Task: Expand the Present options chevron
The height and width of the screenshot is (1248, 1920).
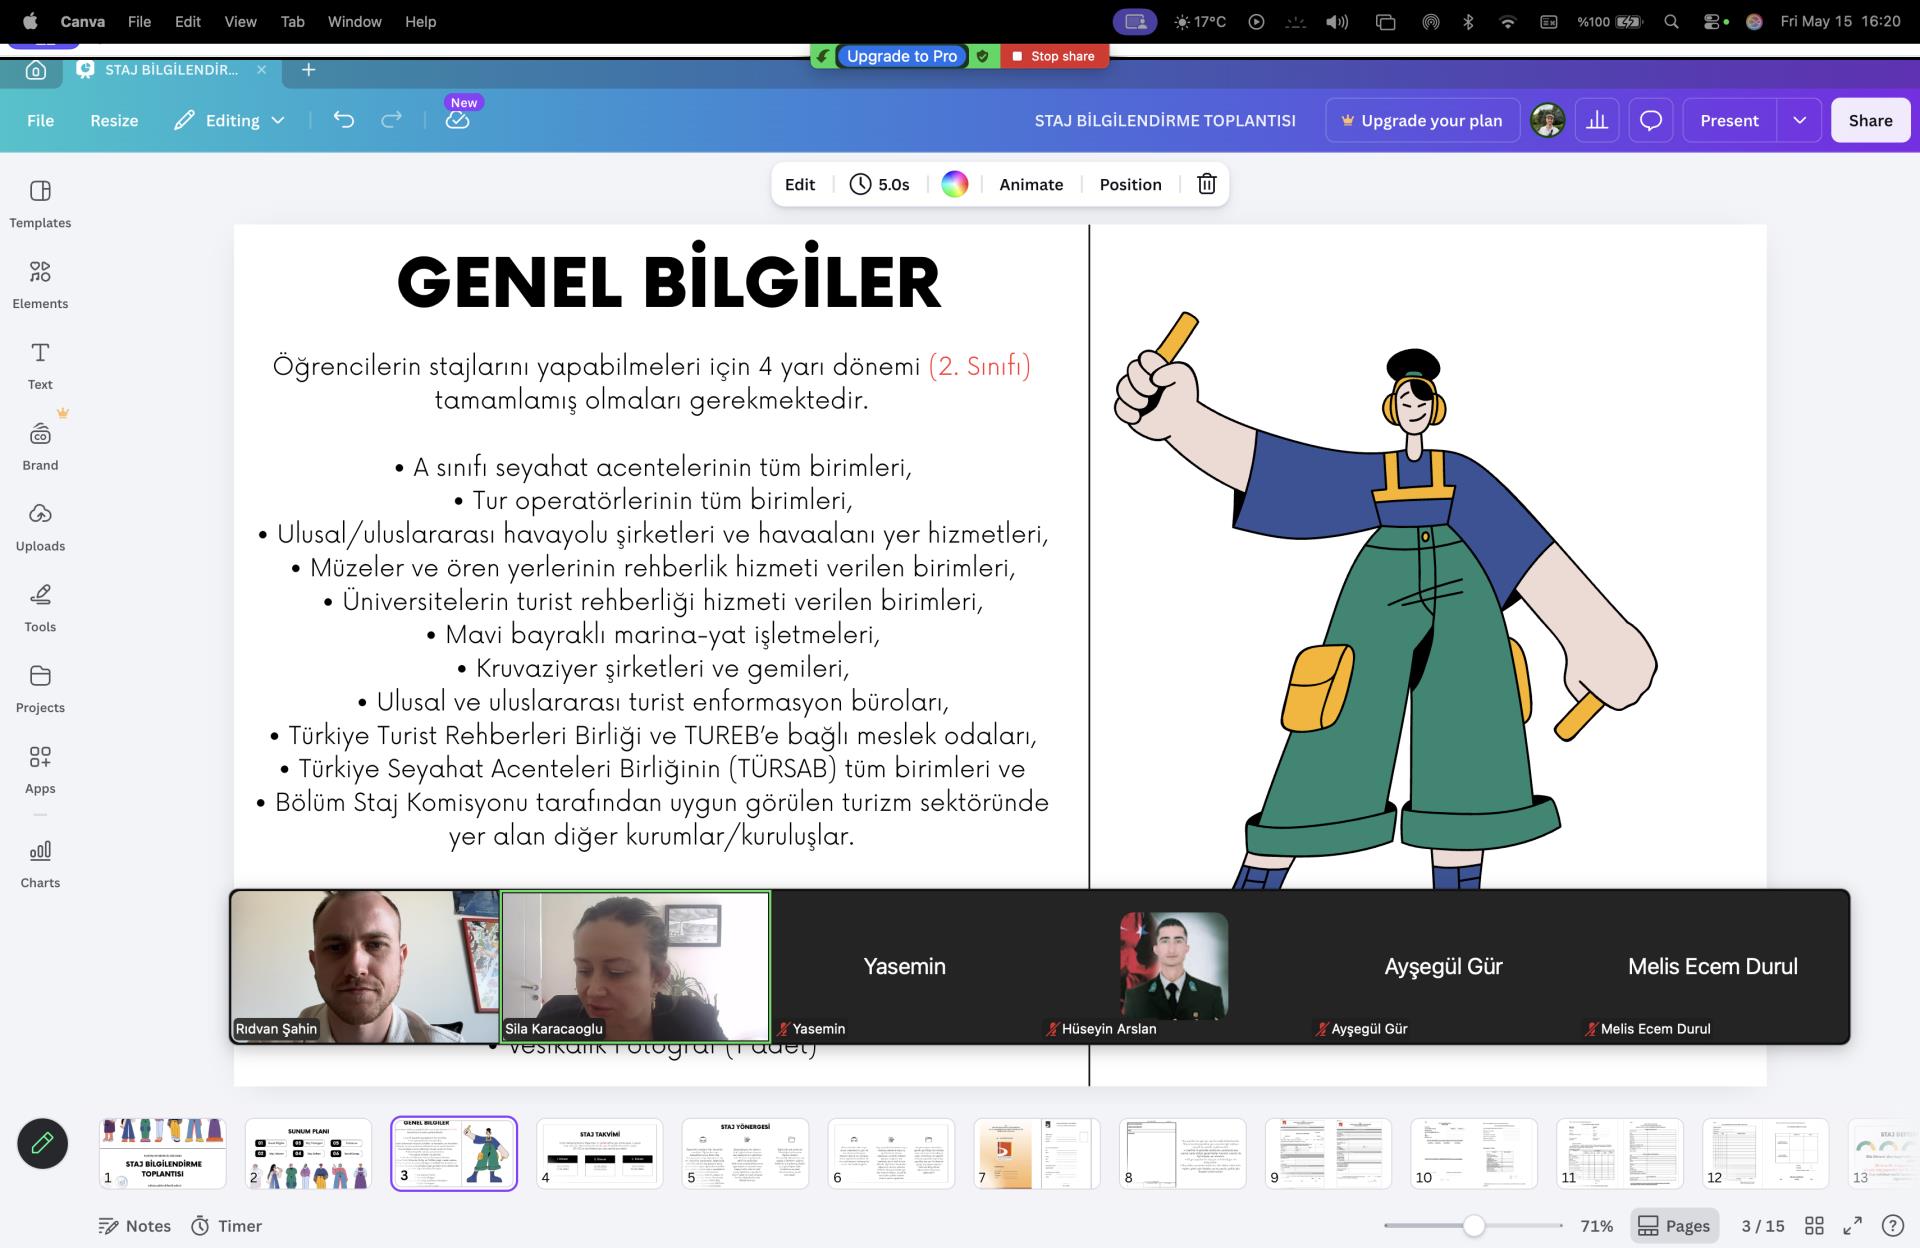Action: click(x=1799, y=120)
